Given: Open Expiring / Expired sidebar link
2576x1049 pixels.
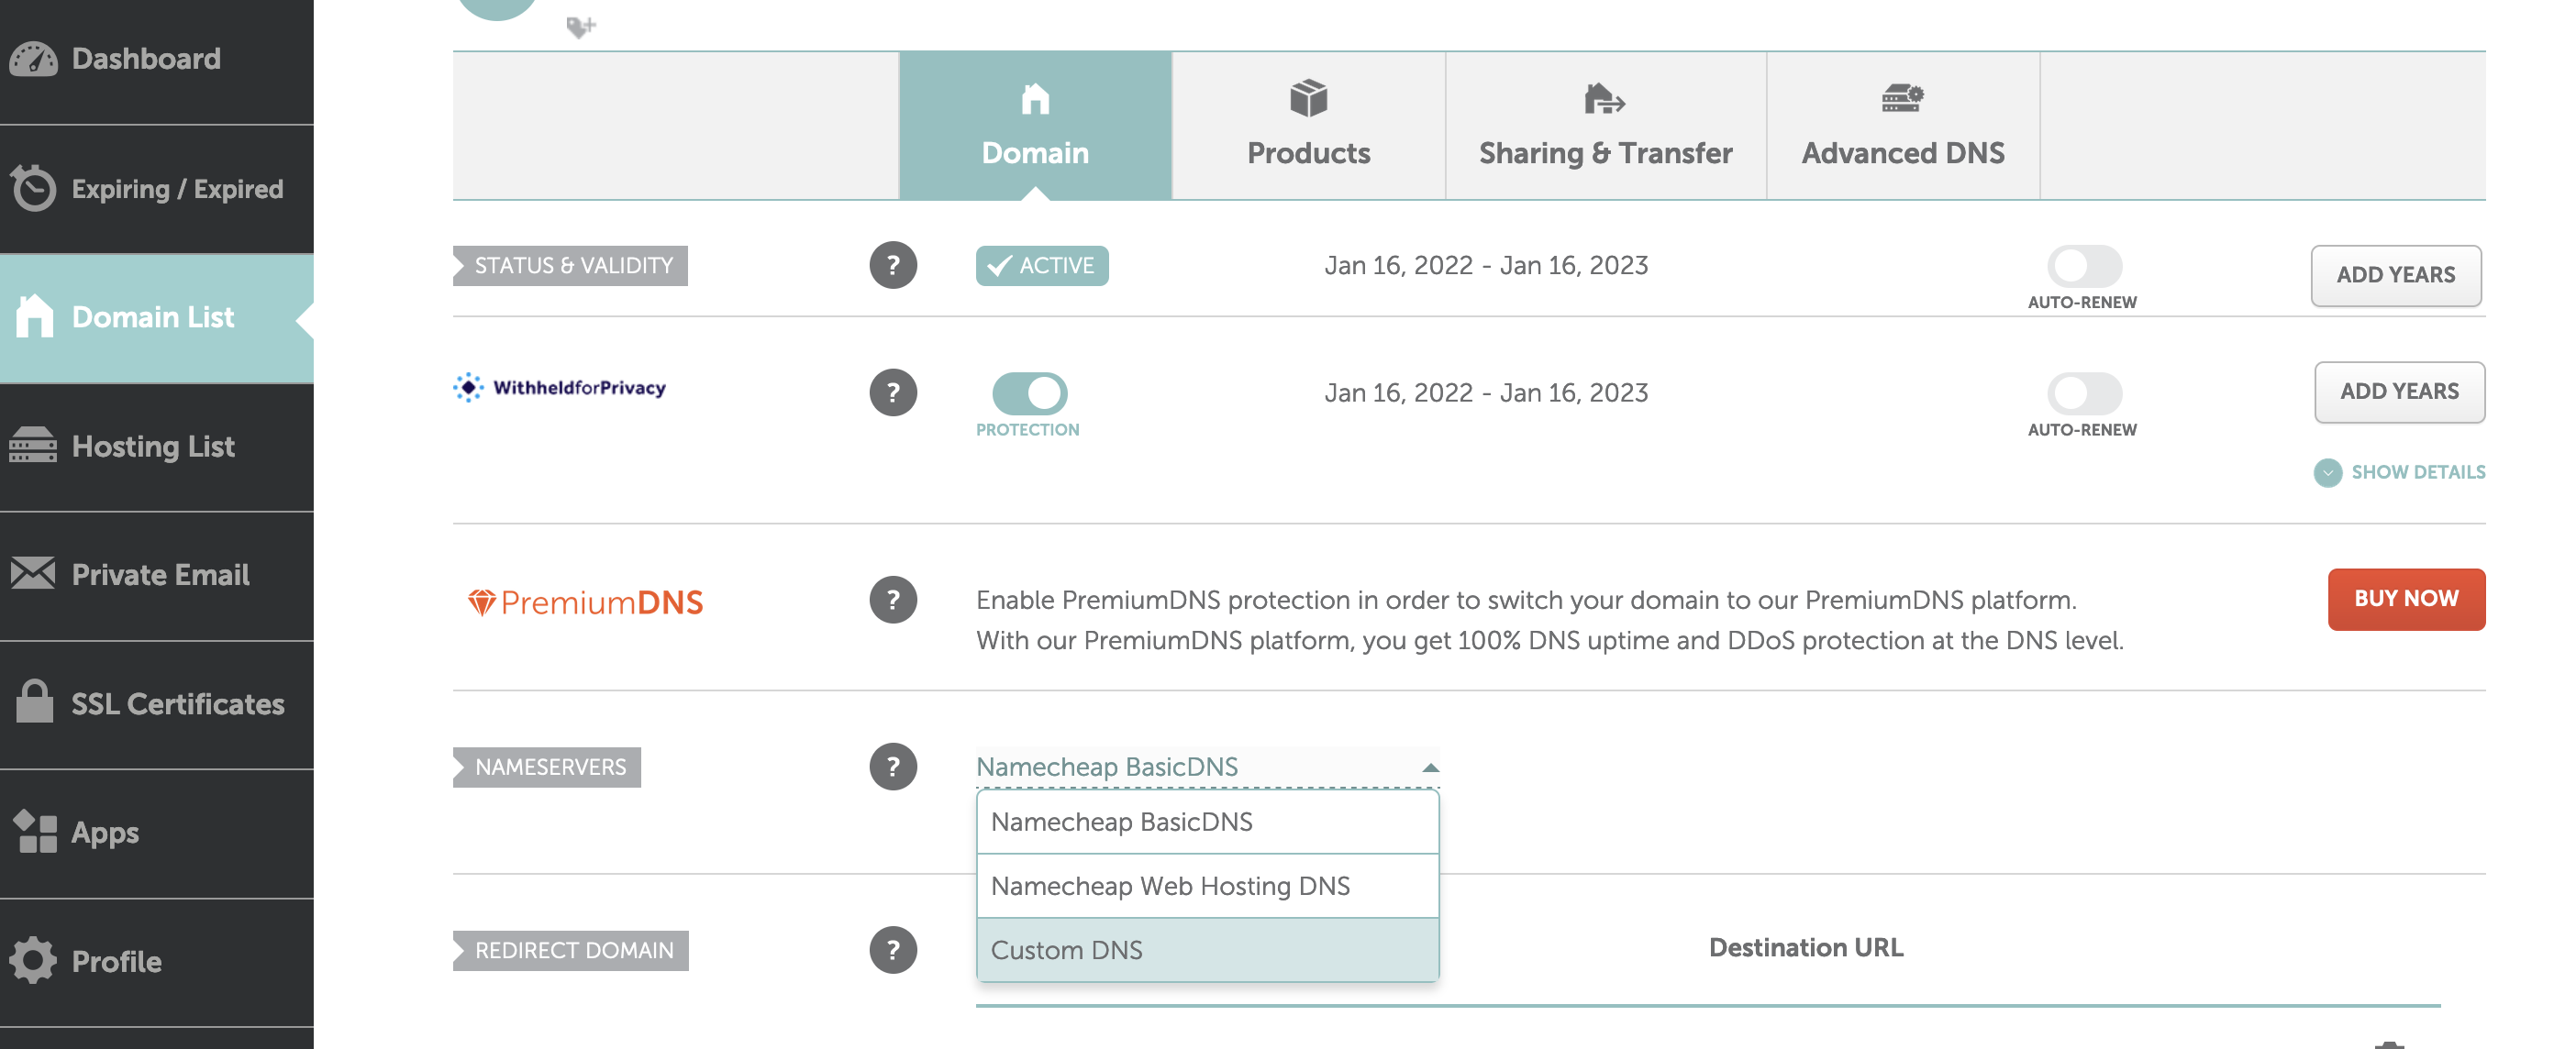Looking at the screenshot, I should coord(156,189).
